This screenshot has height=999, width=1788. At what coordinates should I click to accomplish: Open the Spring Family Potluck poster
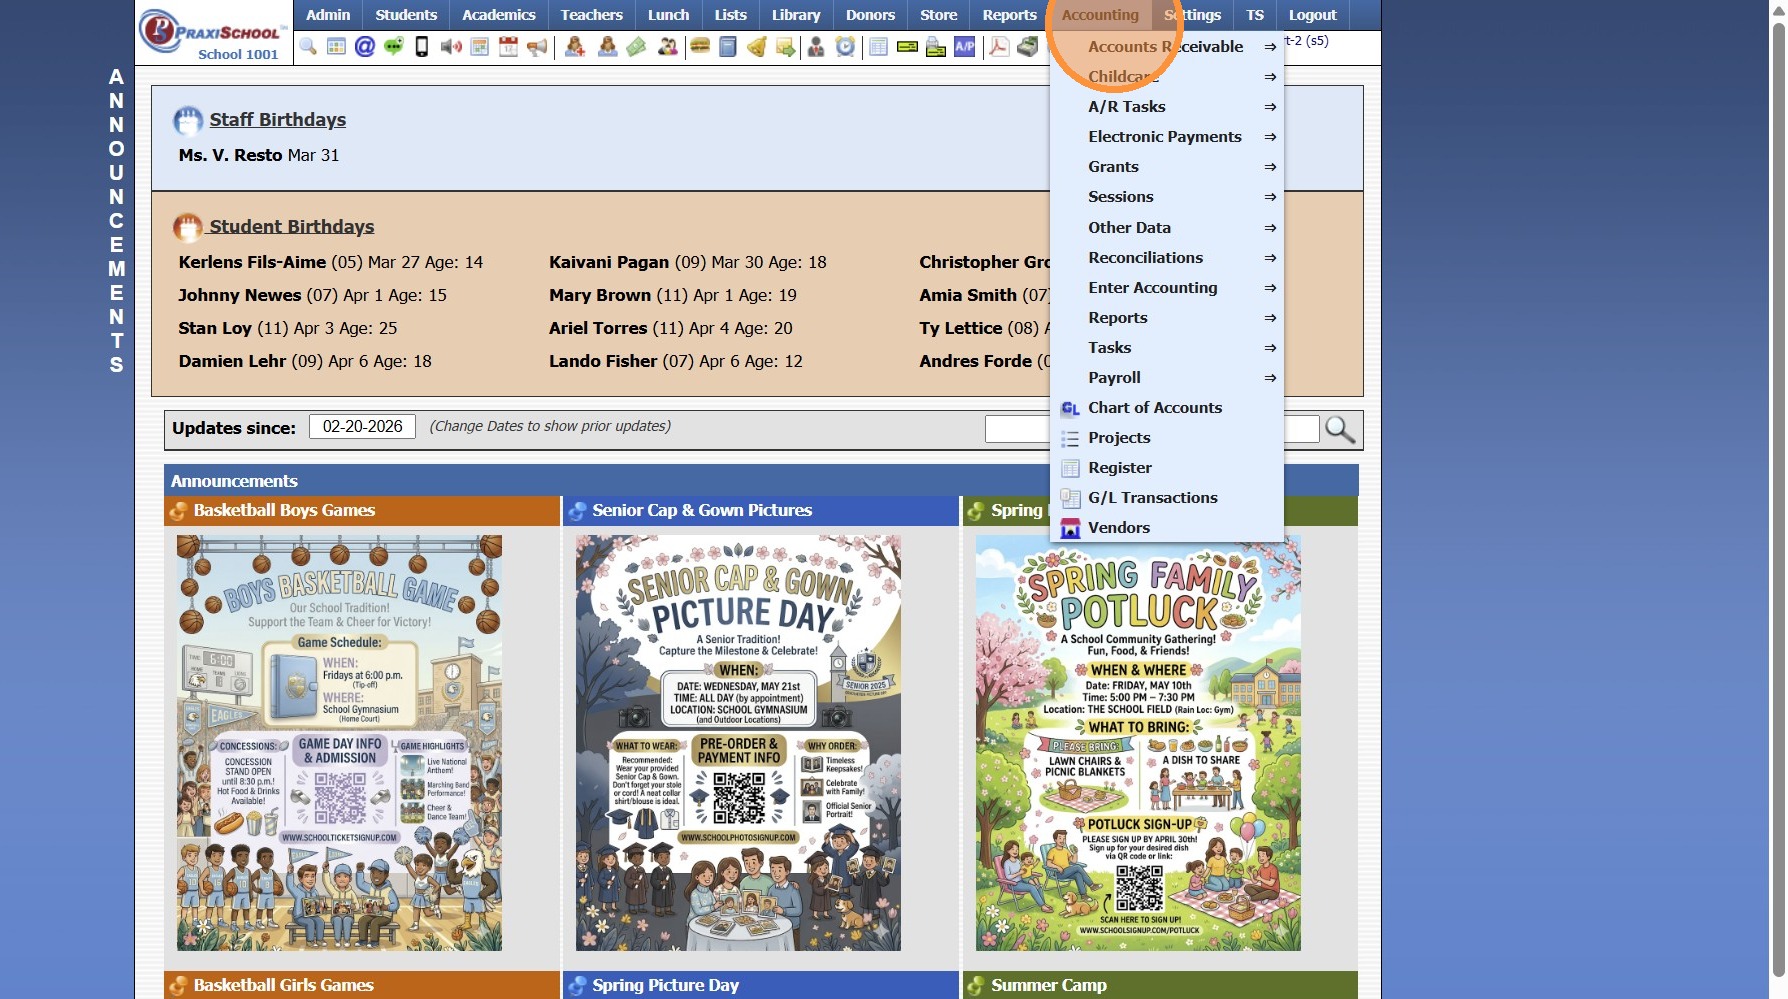pyautogui.click(x=1138, y=743)
